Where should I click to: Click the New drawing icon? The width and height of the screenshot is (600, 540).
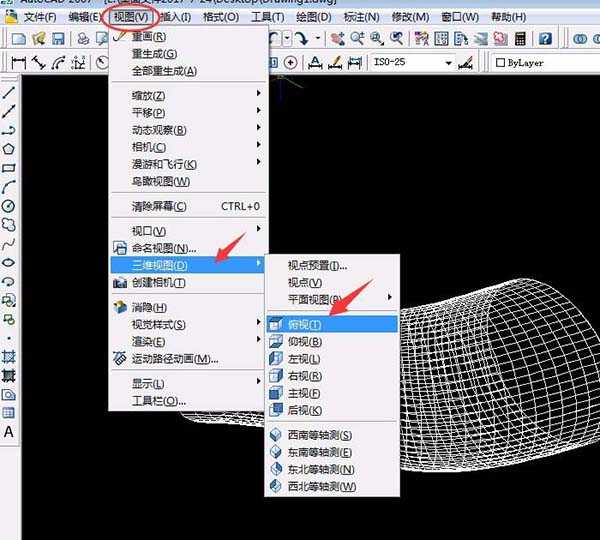19,39
